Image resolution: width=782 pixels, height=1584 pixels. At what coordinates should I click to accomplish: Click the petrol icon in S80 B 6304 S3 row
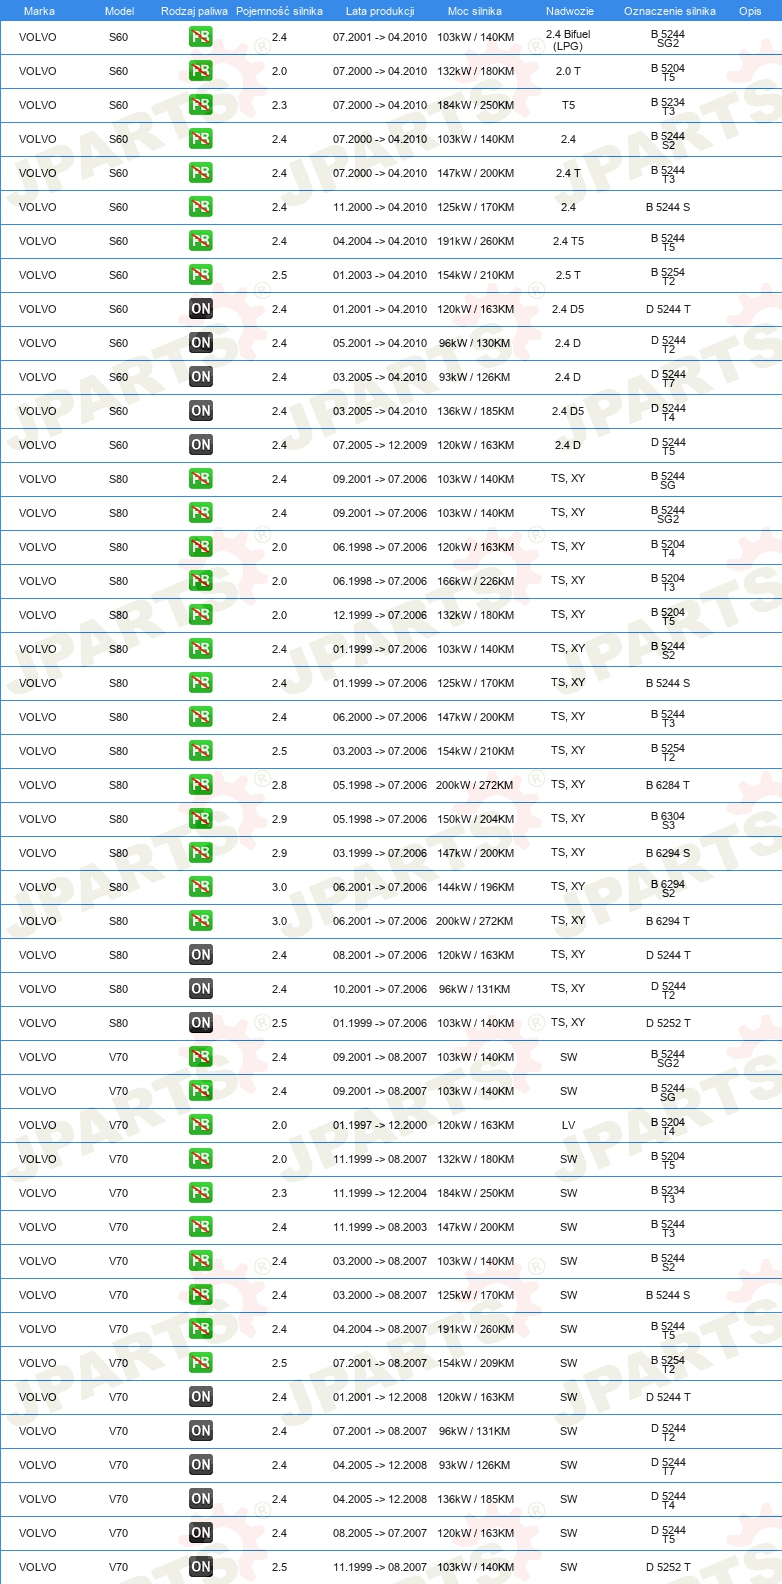click(201, 819)
